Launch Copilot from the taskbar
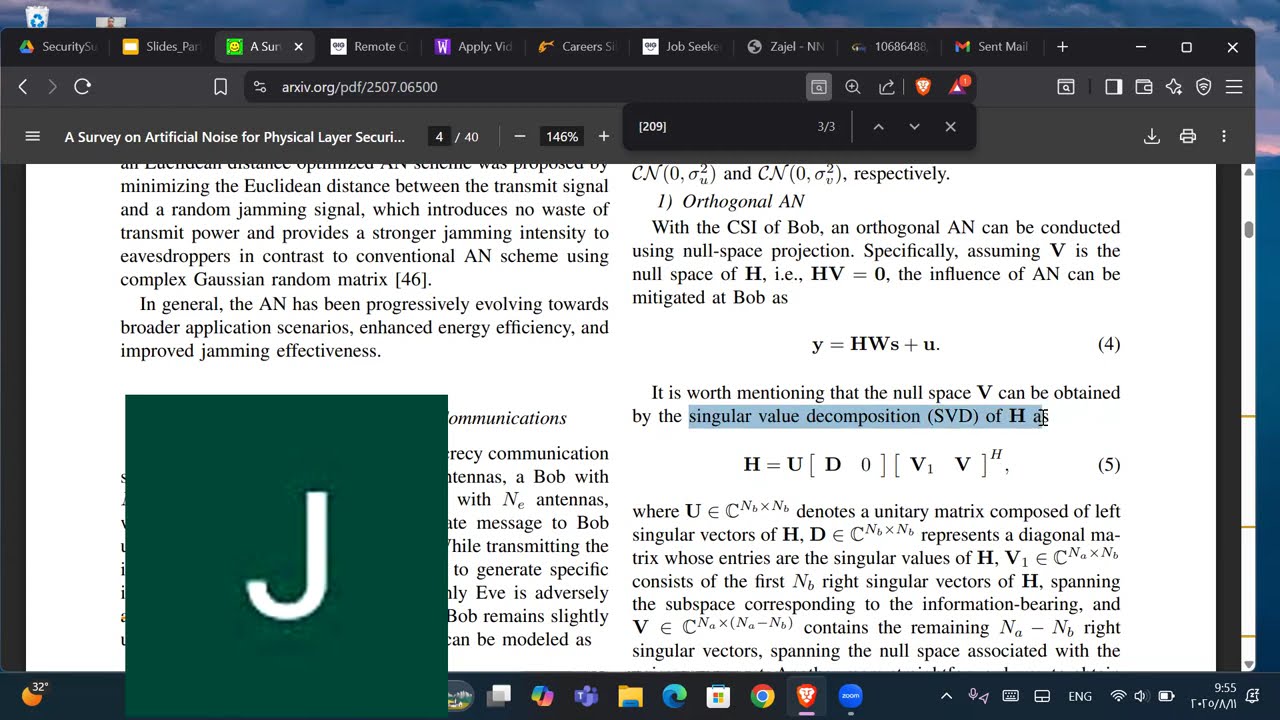The width and height of the screenshot is (1280, 720). 543,696
